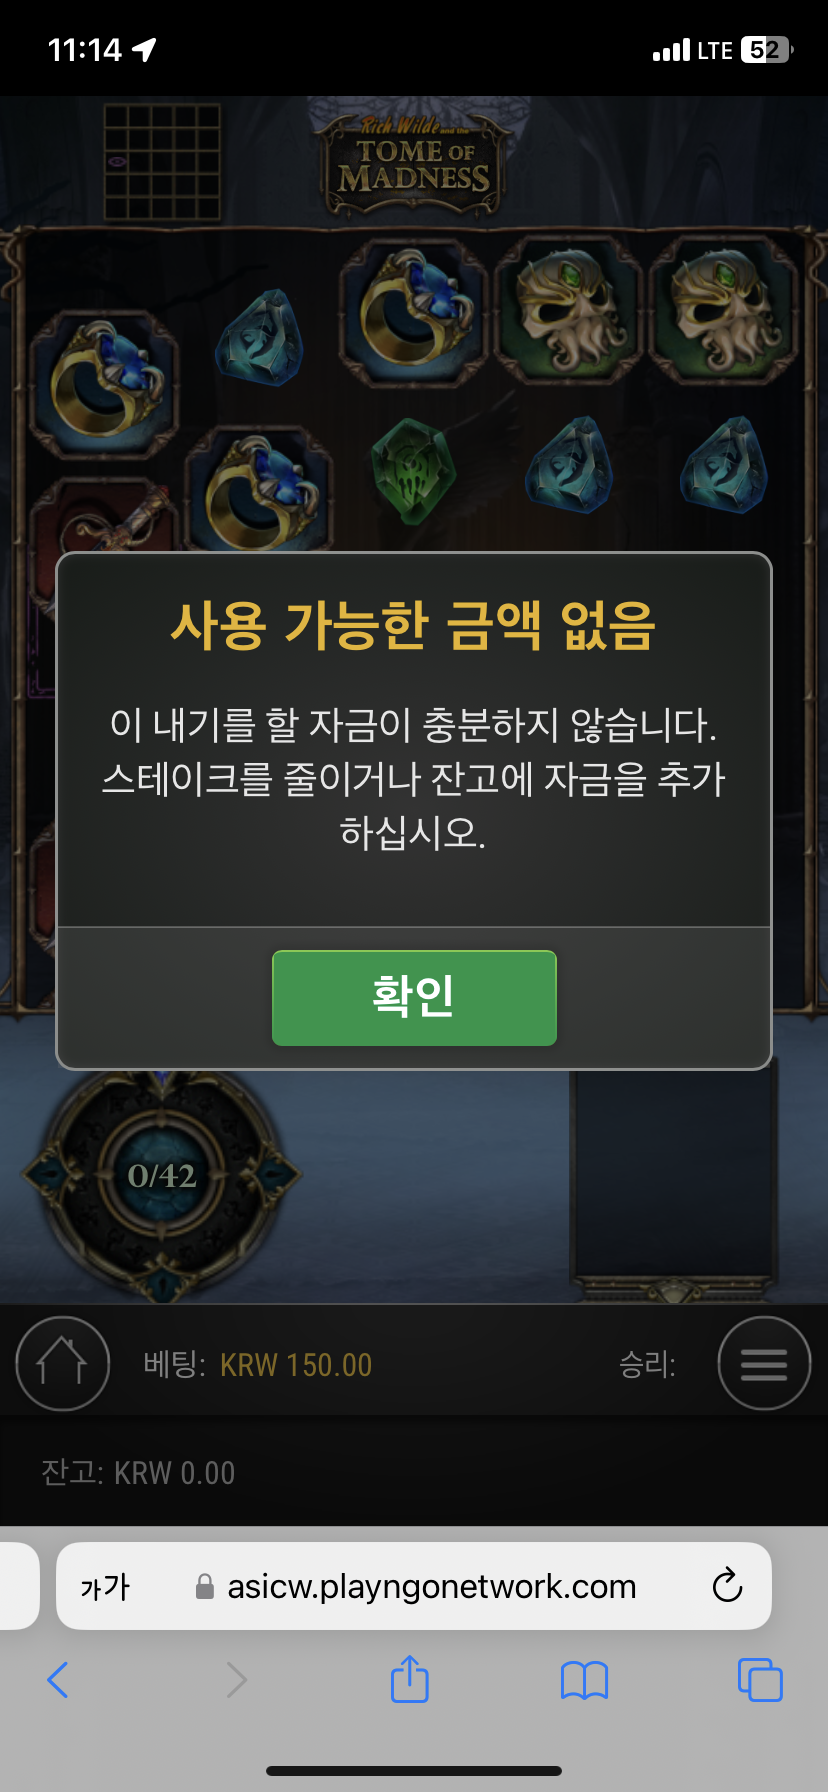This screenshot has height=1792, width=828.
Task: Select the green gem symbol
Action: pyautogui.click(x=414, y=470)
